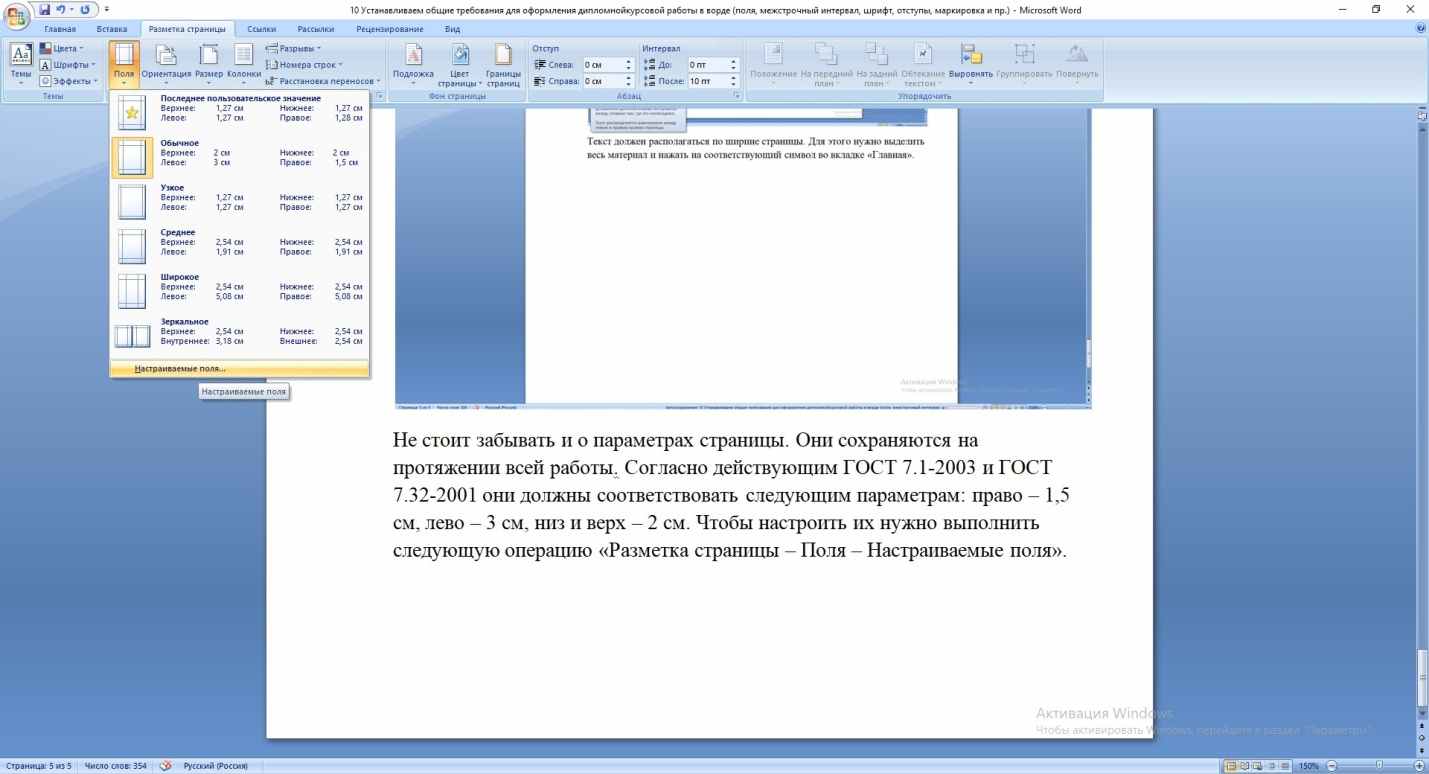Click the Слева left indent field
Screen dimensions: 1429x774
(x=608, y=65)
